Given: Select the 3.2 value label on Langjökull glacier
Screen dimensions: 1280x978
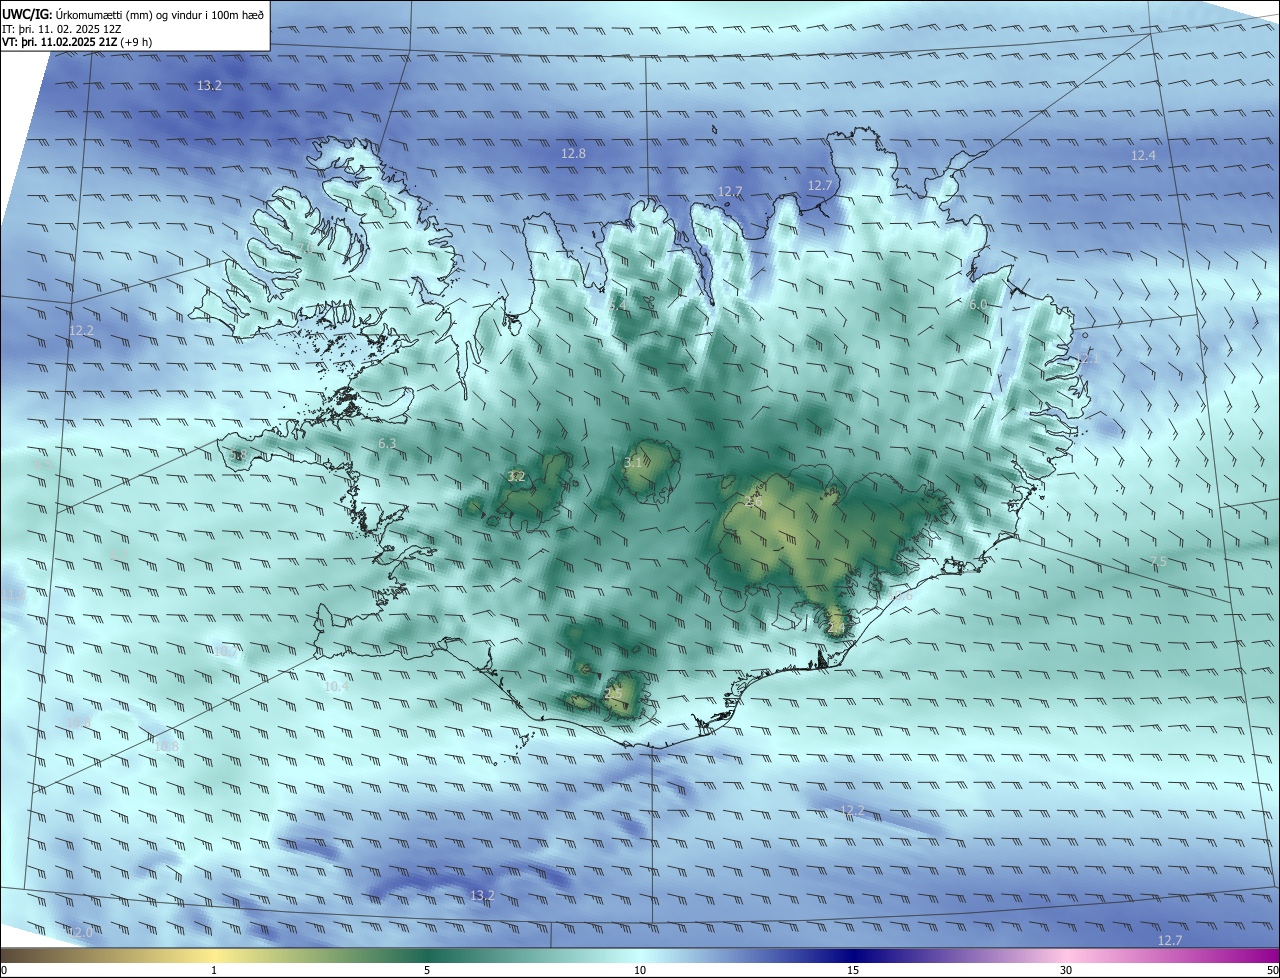Looking at the screenshot, I should (516, 476).
